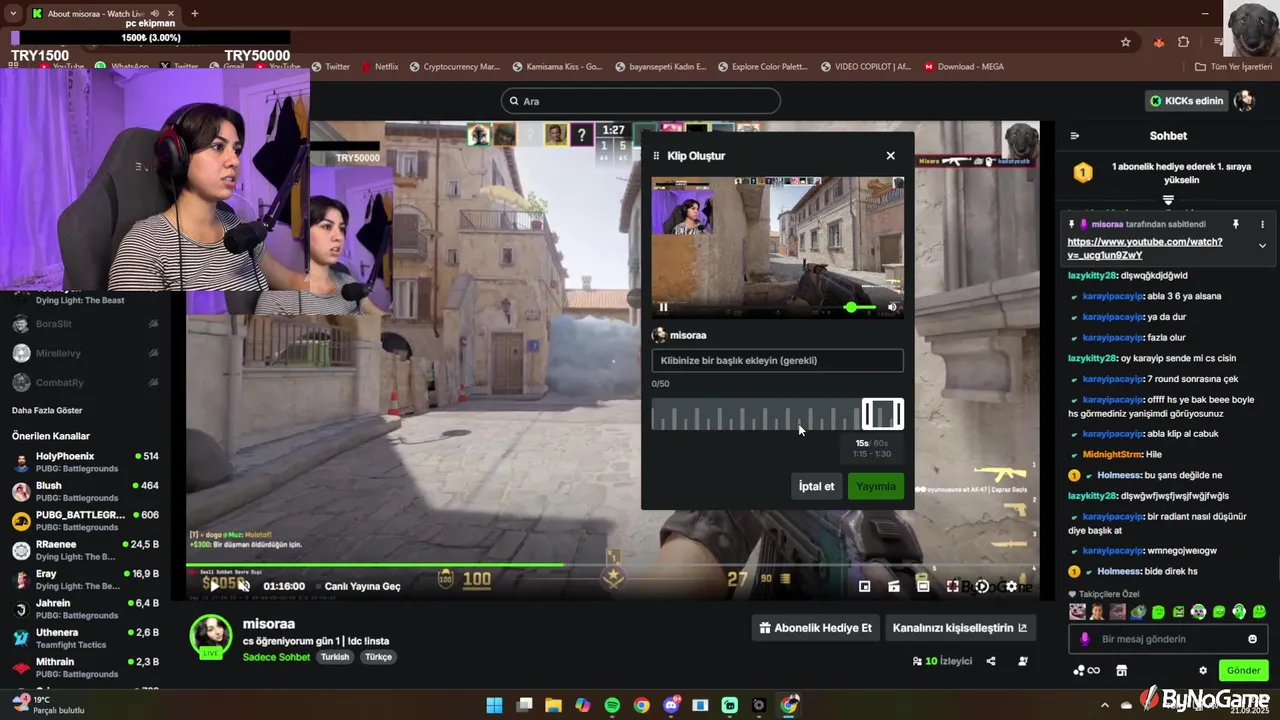The width and height of the screenshot is (1280, 720).
Task: Click the Bir mesaj gönderin field
Action: [1168, 639]
